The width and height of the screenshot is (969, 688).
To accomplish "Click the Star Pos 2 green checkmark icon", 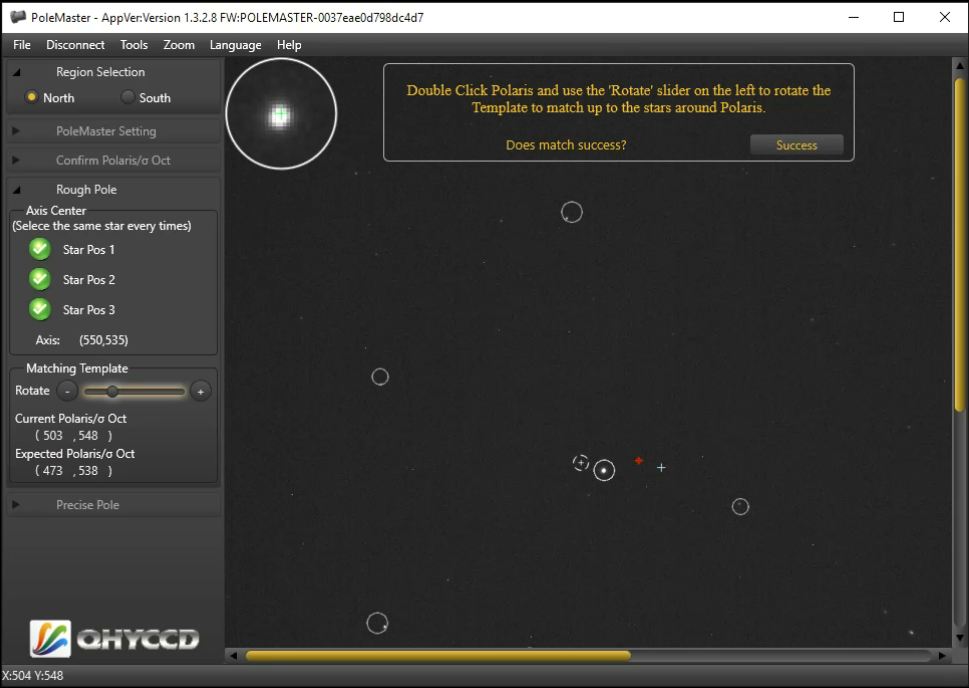I will [40, 279].
